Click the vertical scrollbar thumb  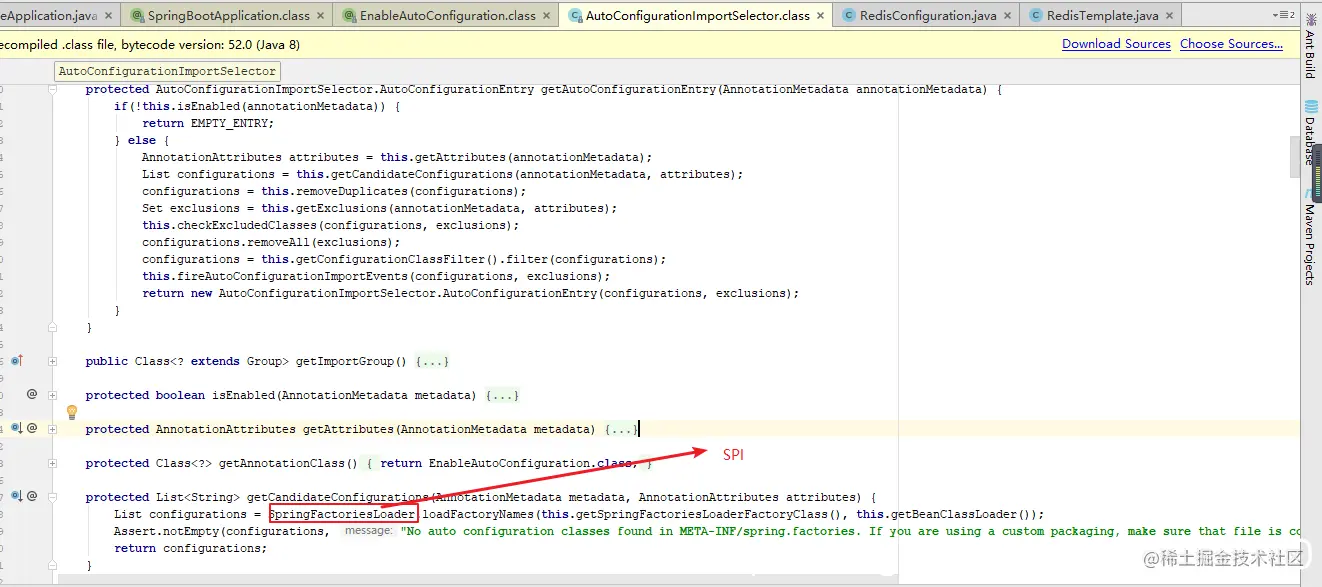pyautogui.click(x=1294, y=157)
